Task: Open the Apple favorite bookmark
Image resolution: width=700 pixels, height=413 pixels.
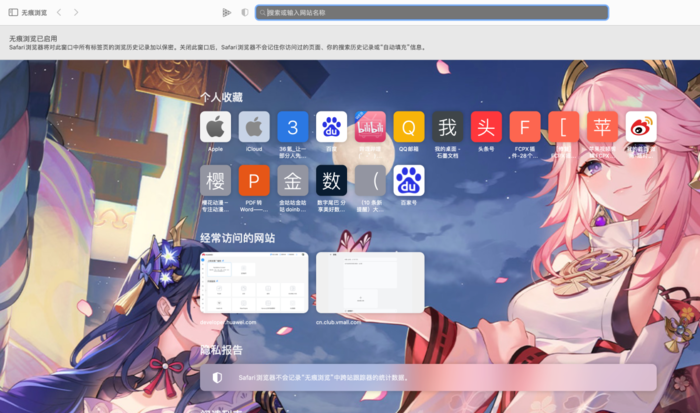Action: click(x=215, y=127)
